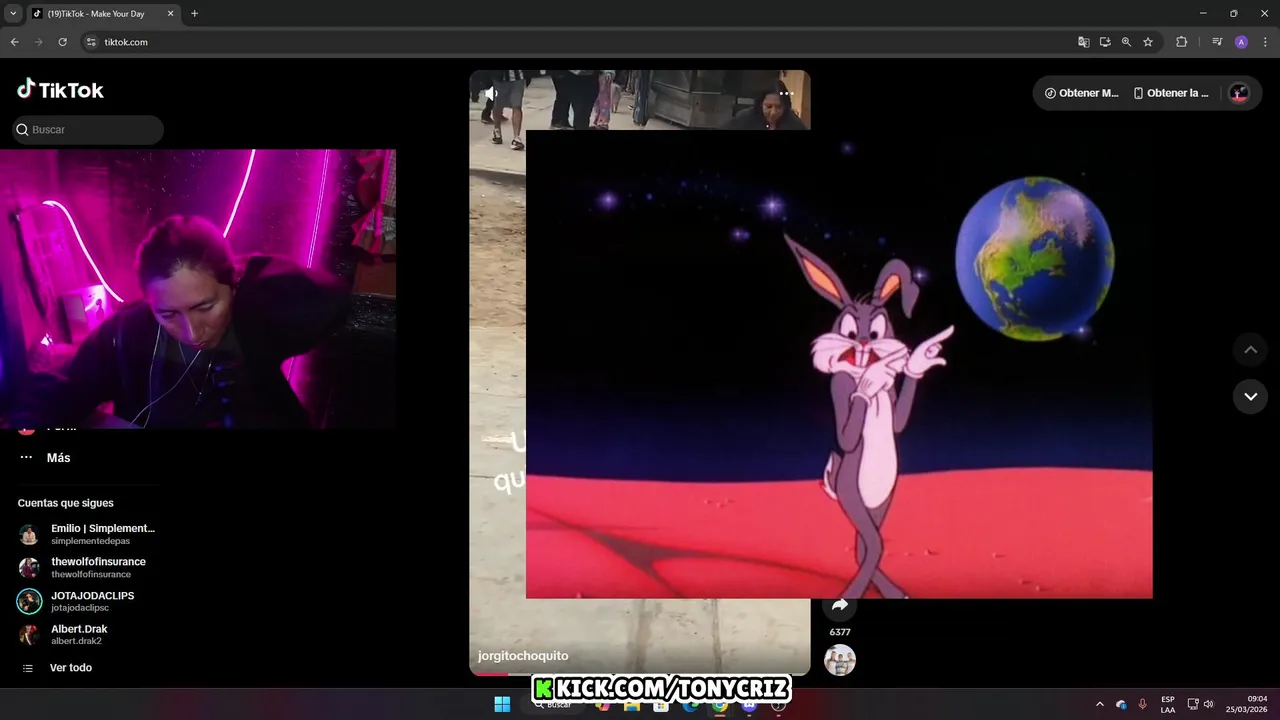Open the media controls icon in toolbar
Viewport: 1280px width, 720px height.
[1217, 42]
